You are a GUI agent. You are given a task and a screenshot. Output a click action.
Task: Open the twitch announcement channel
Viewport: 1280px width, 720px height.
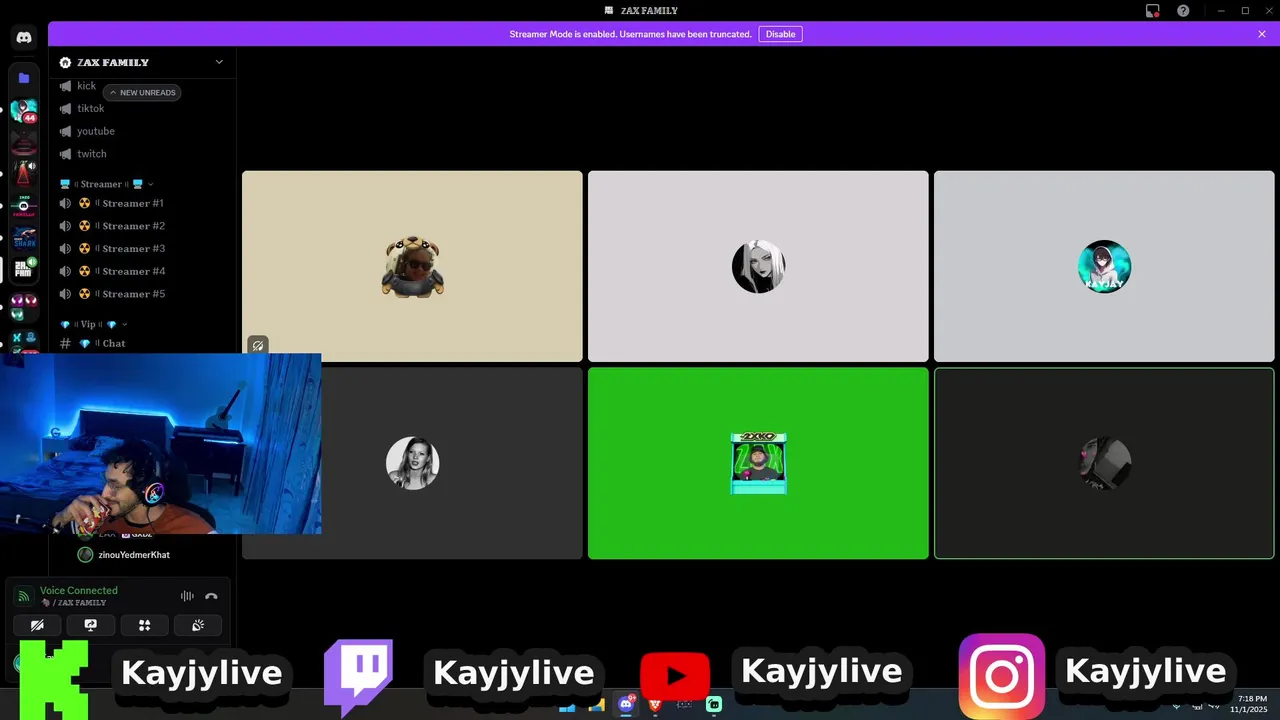pos(144,154)
